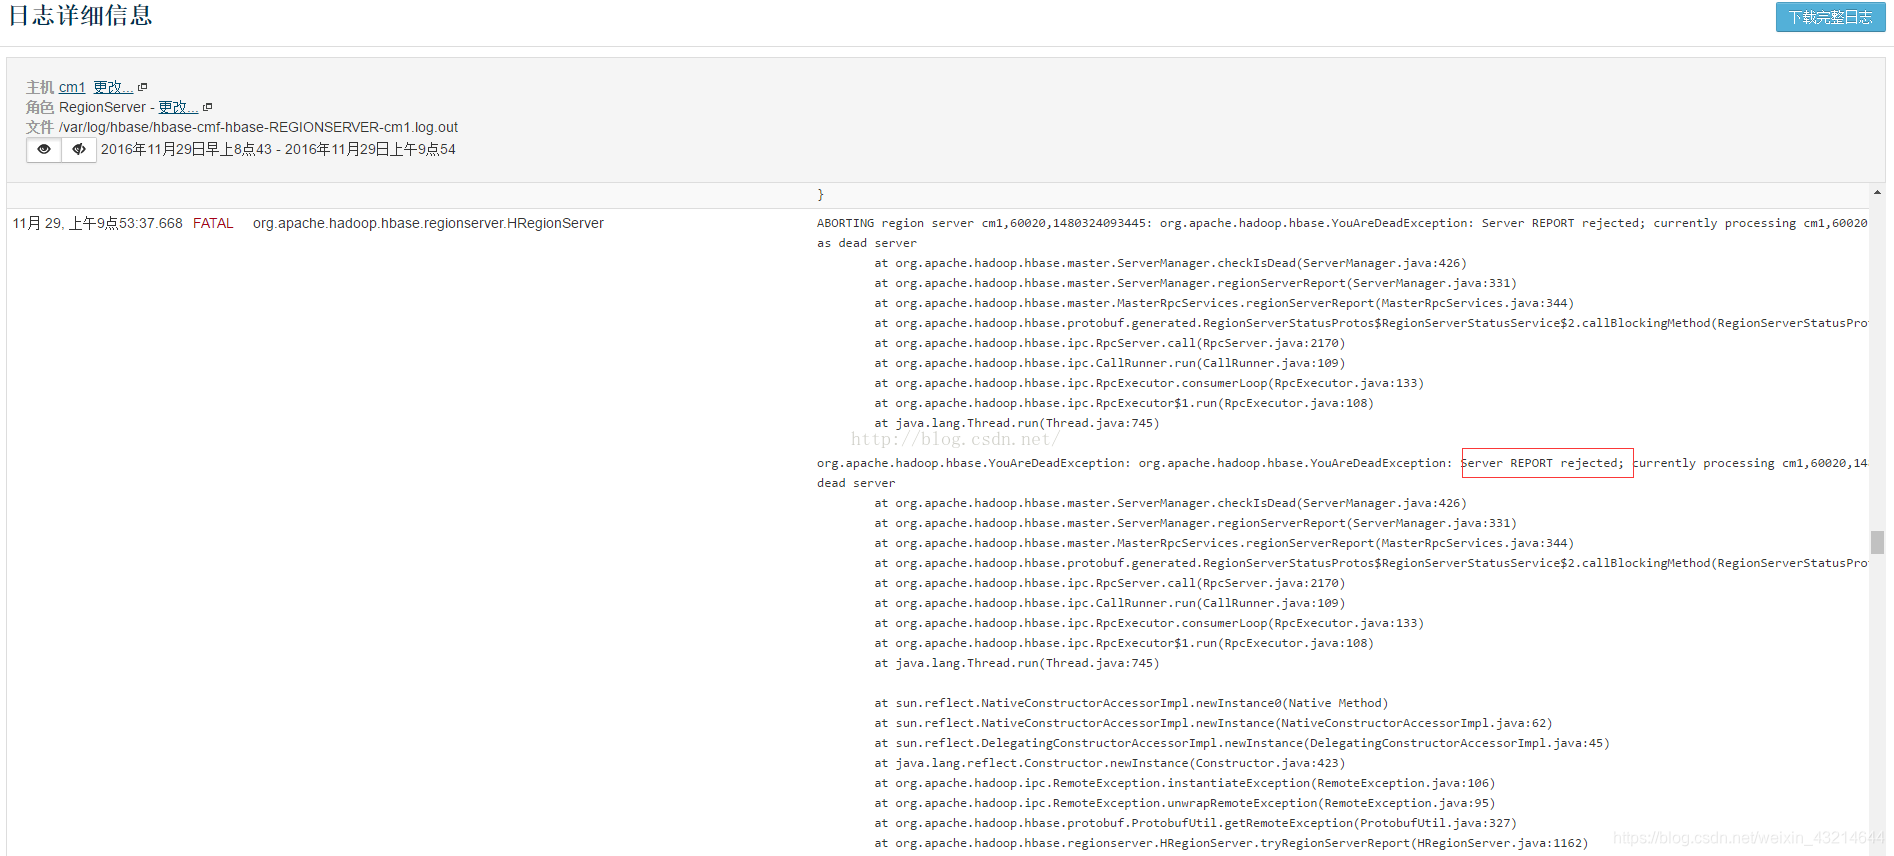1894x856 pixels.
Task: Select the log file path /var/log/hbase text
Action: click(258, 127)
